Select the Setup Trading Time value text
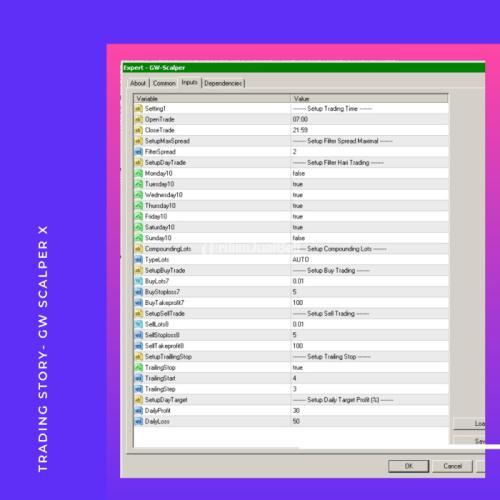 click(x=332, y=109)
